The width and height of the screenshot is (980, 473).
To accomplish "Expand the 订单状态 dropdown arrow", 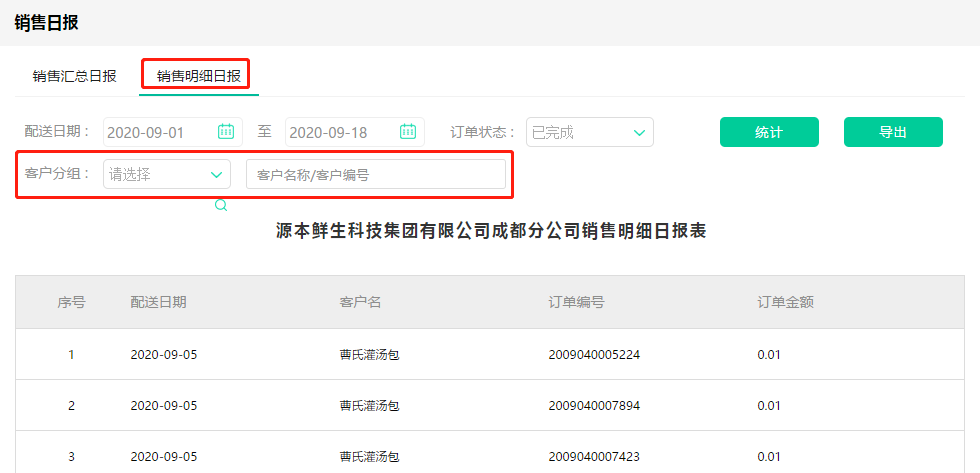I will coord(639,132).
